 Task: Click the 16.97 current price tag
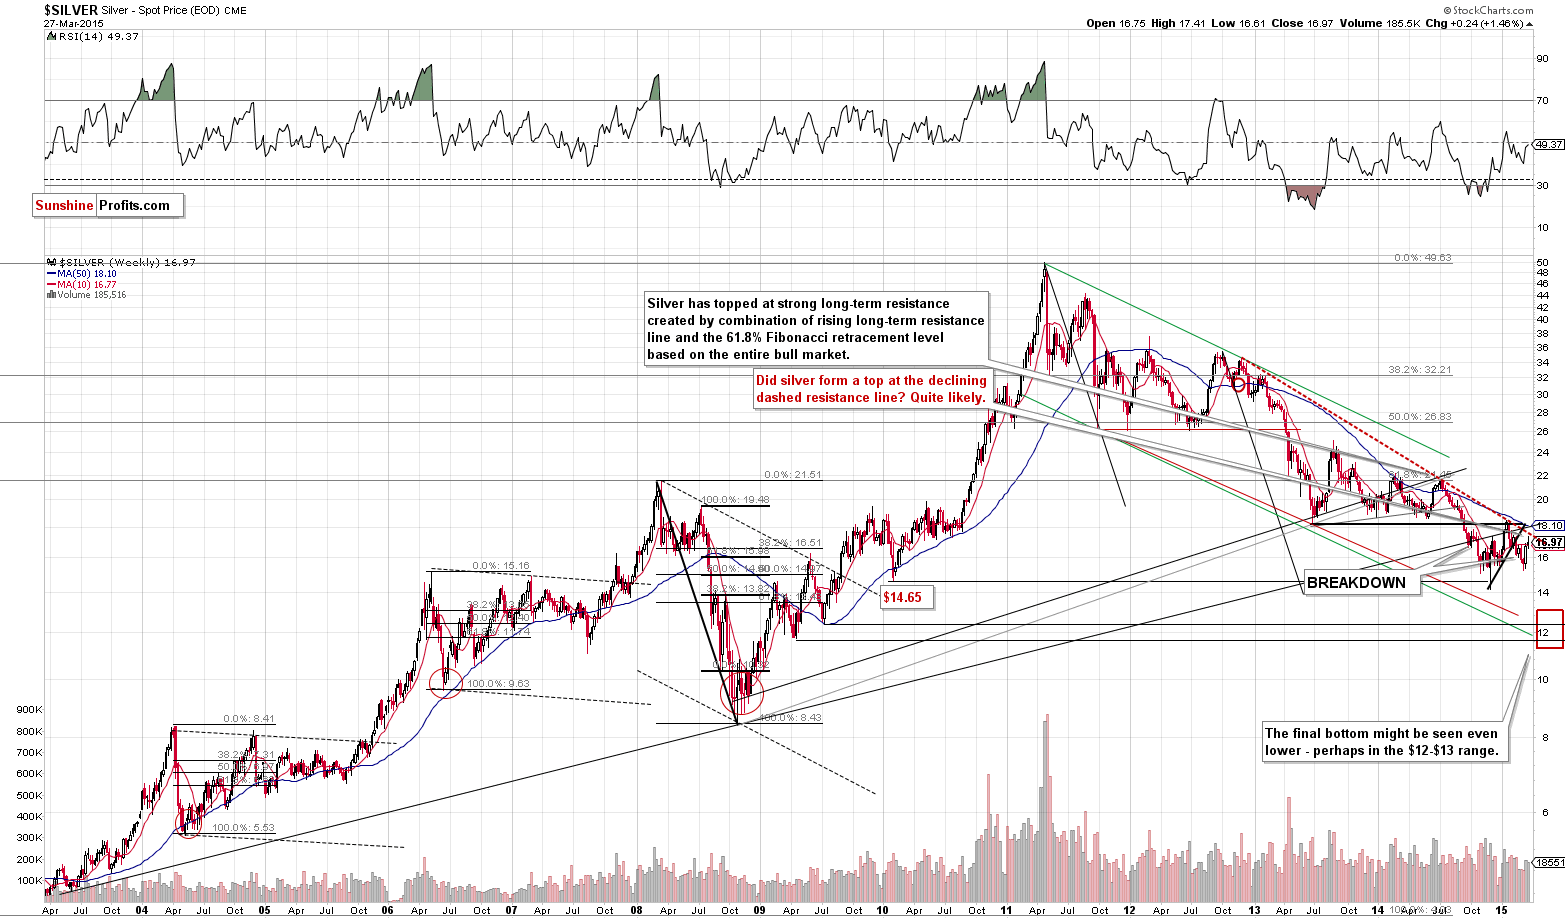1548,542
